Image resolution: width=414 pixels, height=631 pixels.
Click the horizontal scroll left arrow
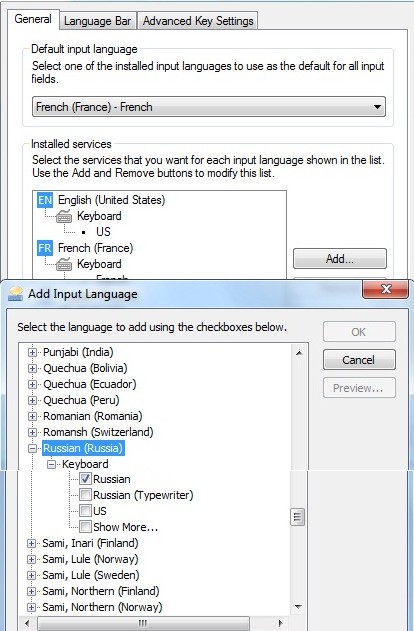(x=27, y=623)
